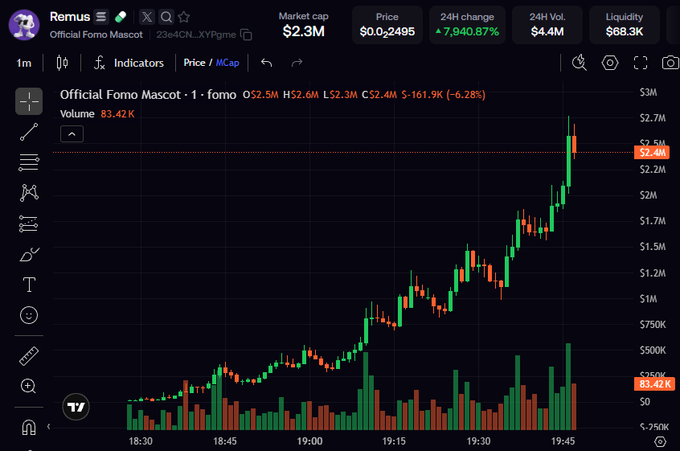Open chart settings hexagon icon
Viewport: 680px width, 451px height.
(x=610, y=63)
